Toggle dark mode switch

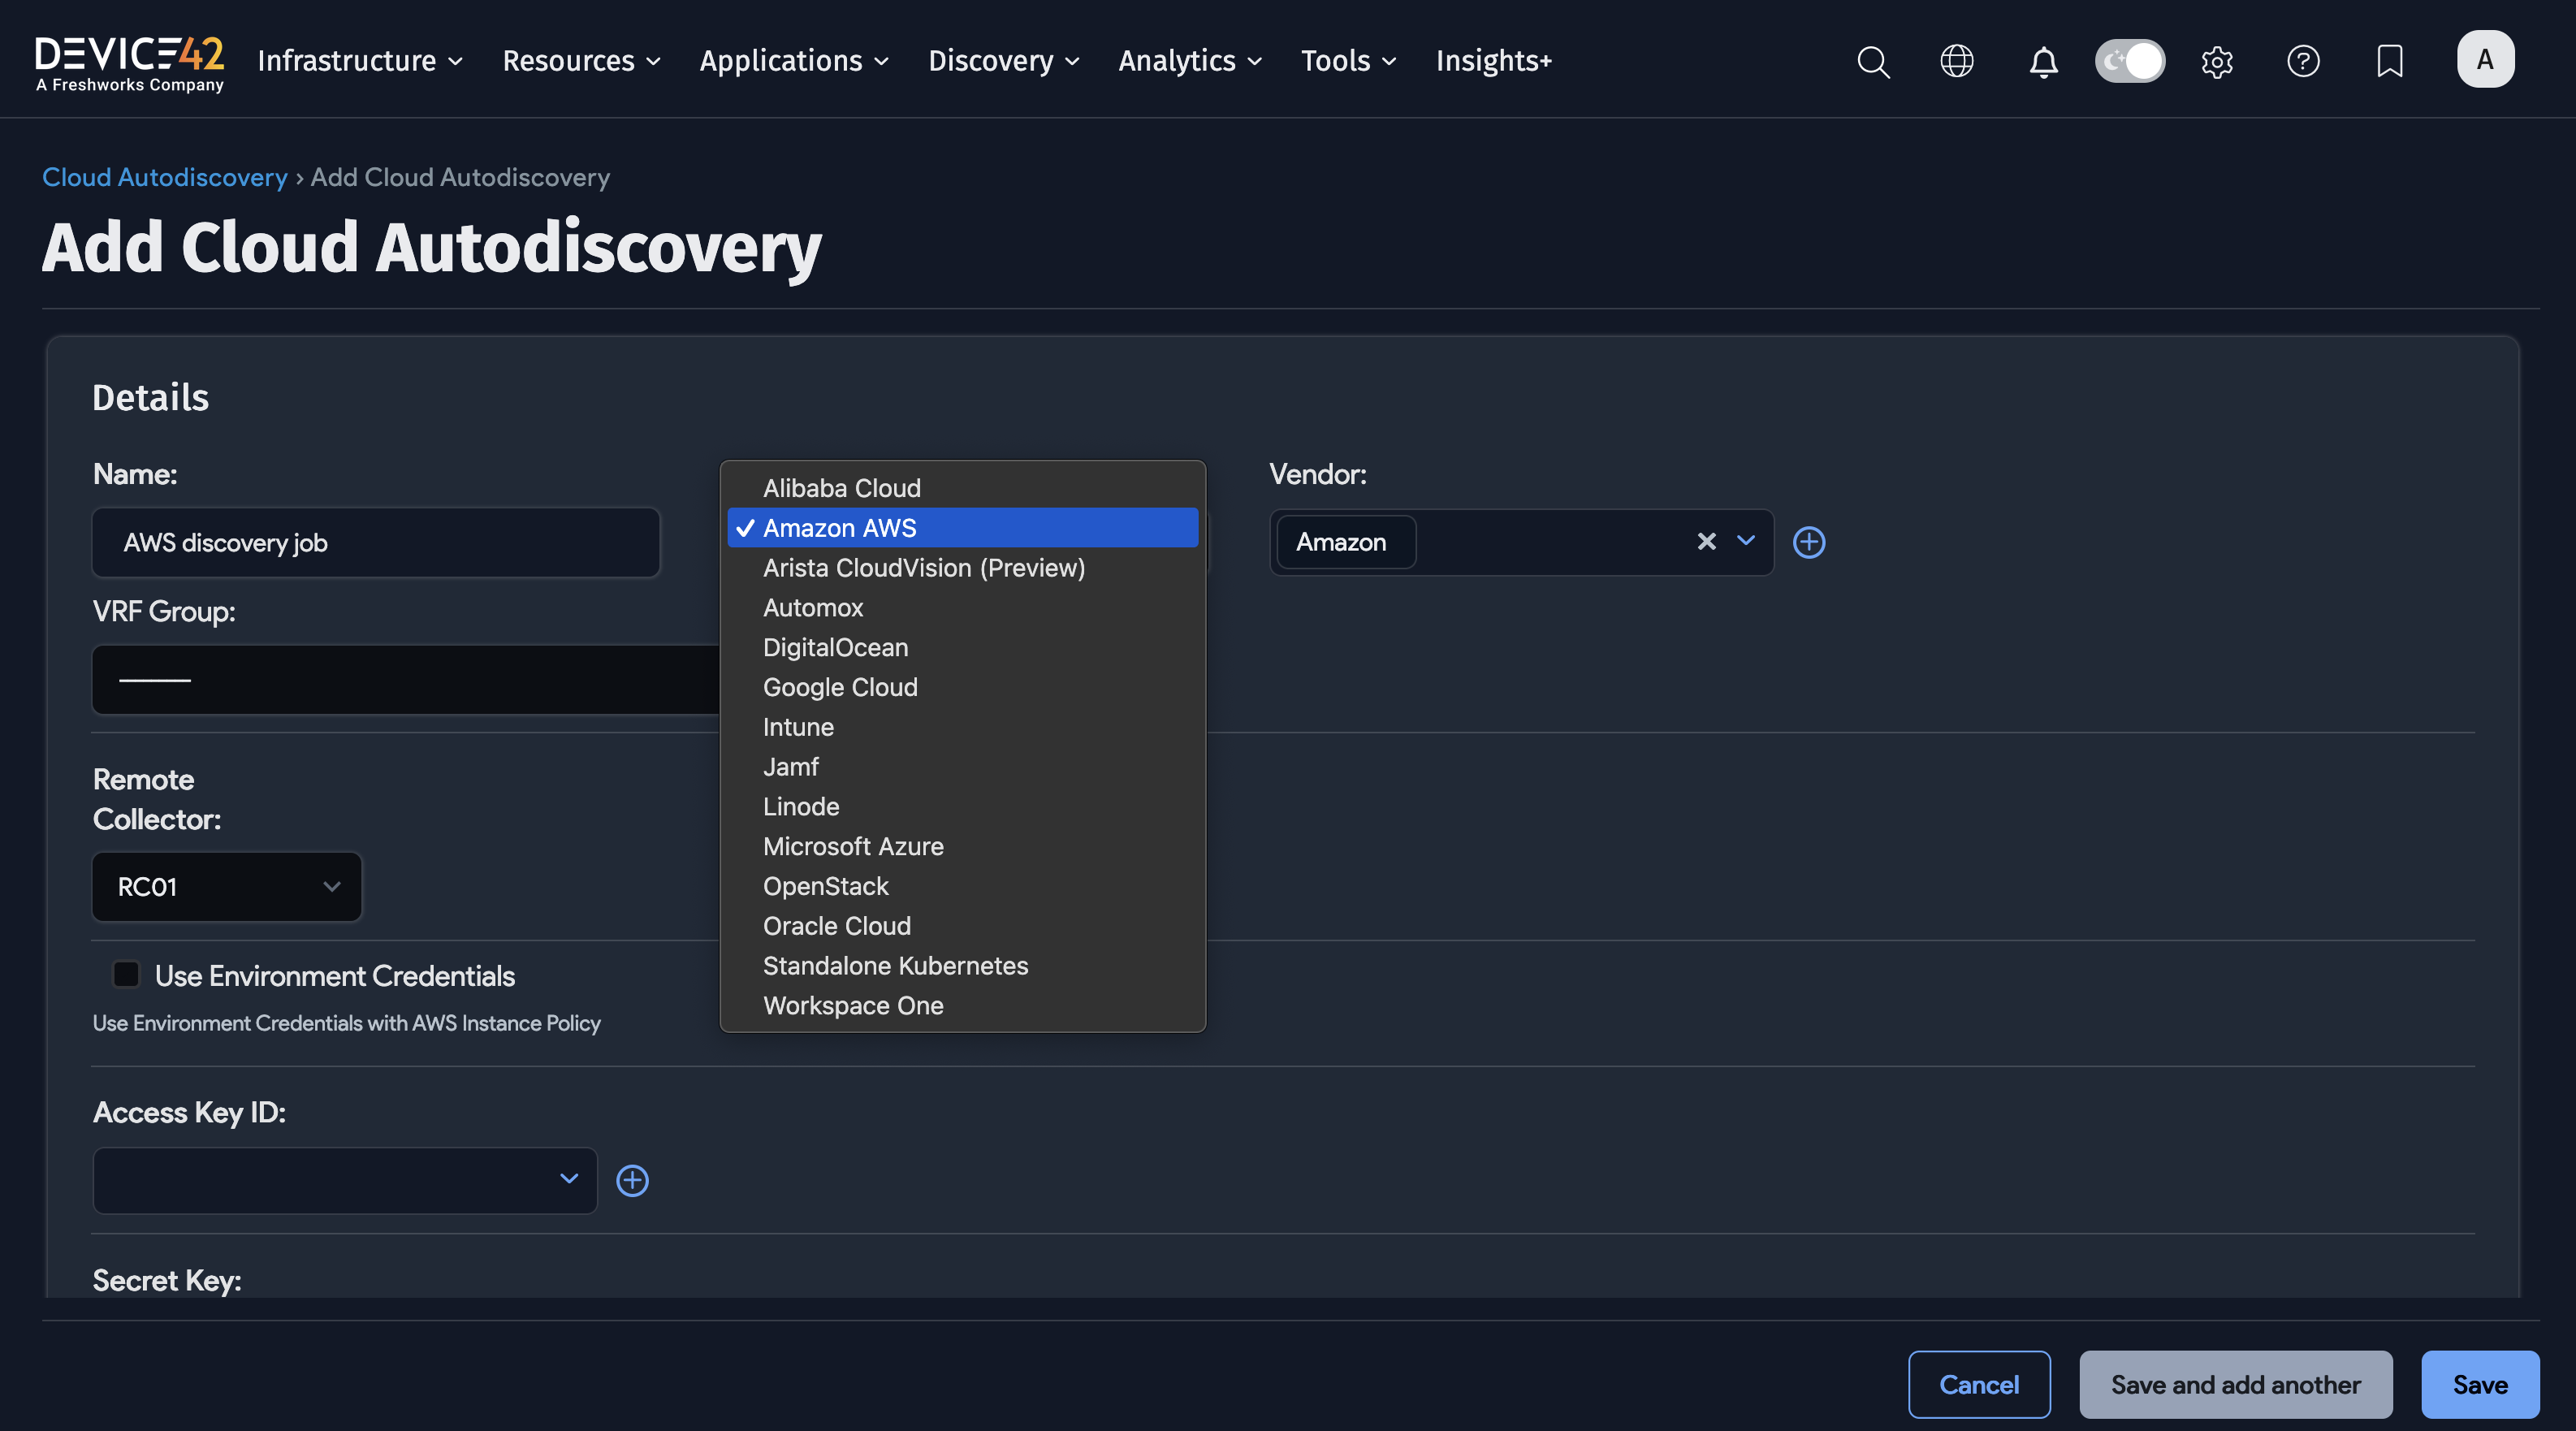point(2130,61)
